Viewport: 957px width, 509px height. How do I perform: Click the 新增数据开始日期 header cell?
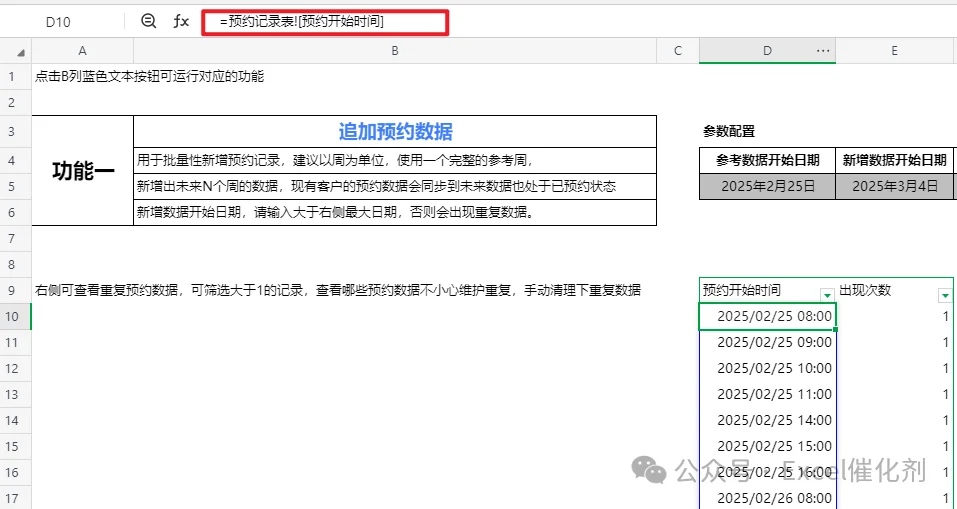[x=895, y=160]
